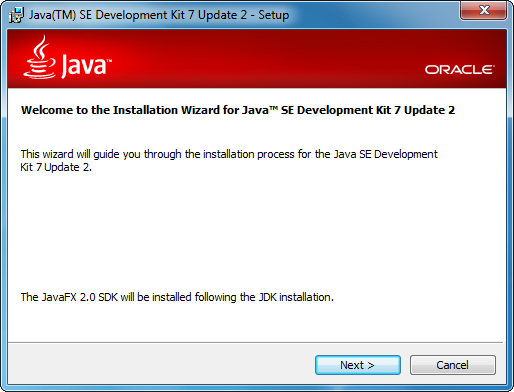This screenshot has height=392, width=514.
Task: Open the installer icon system menu
Action: point(16,15)
